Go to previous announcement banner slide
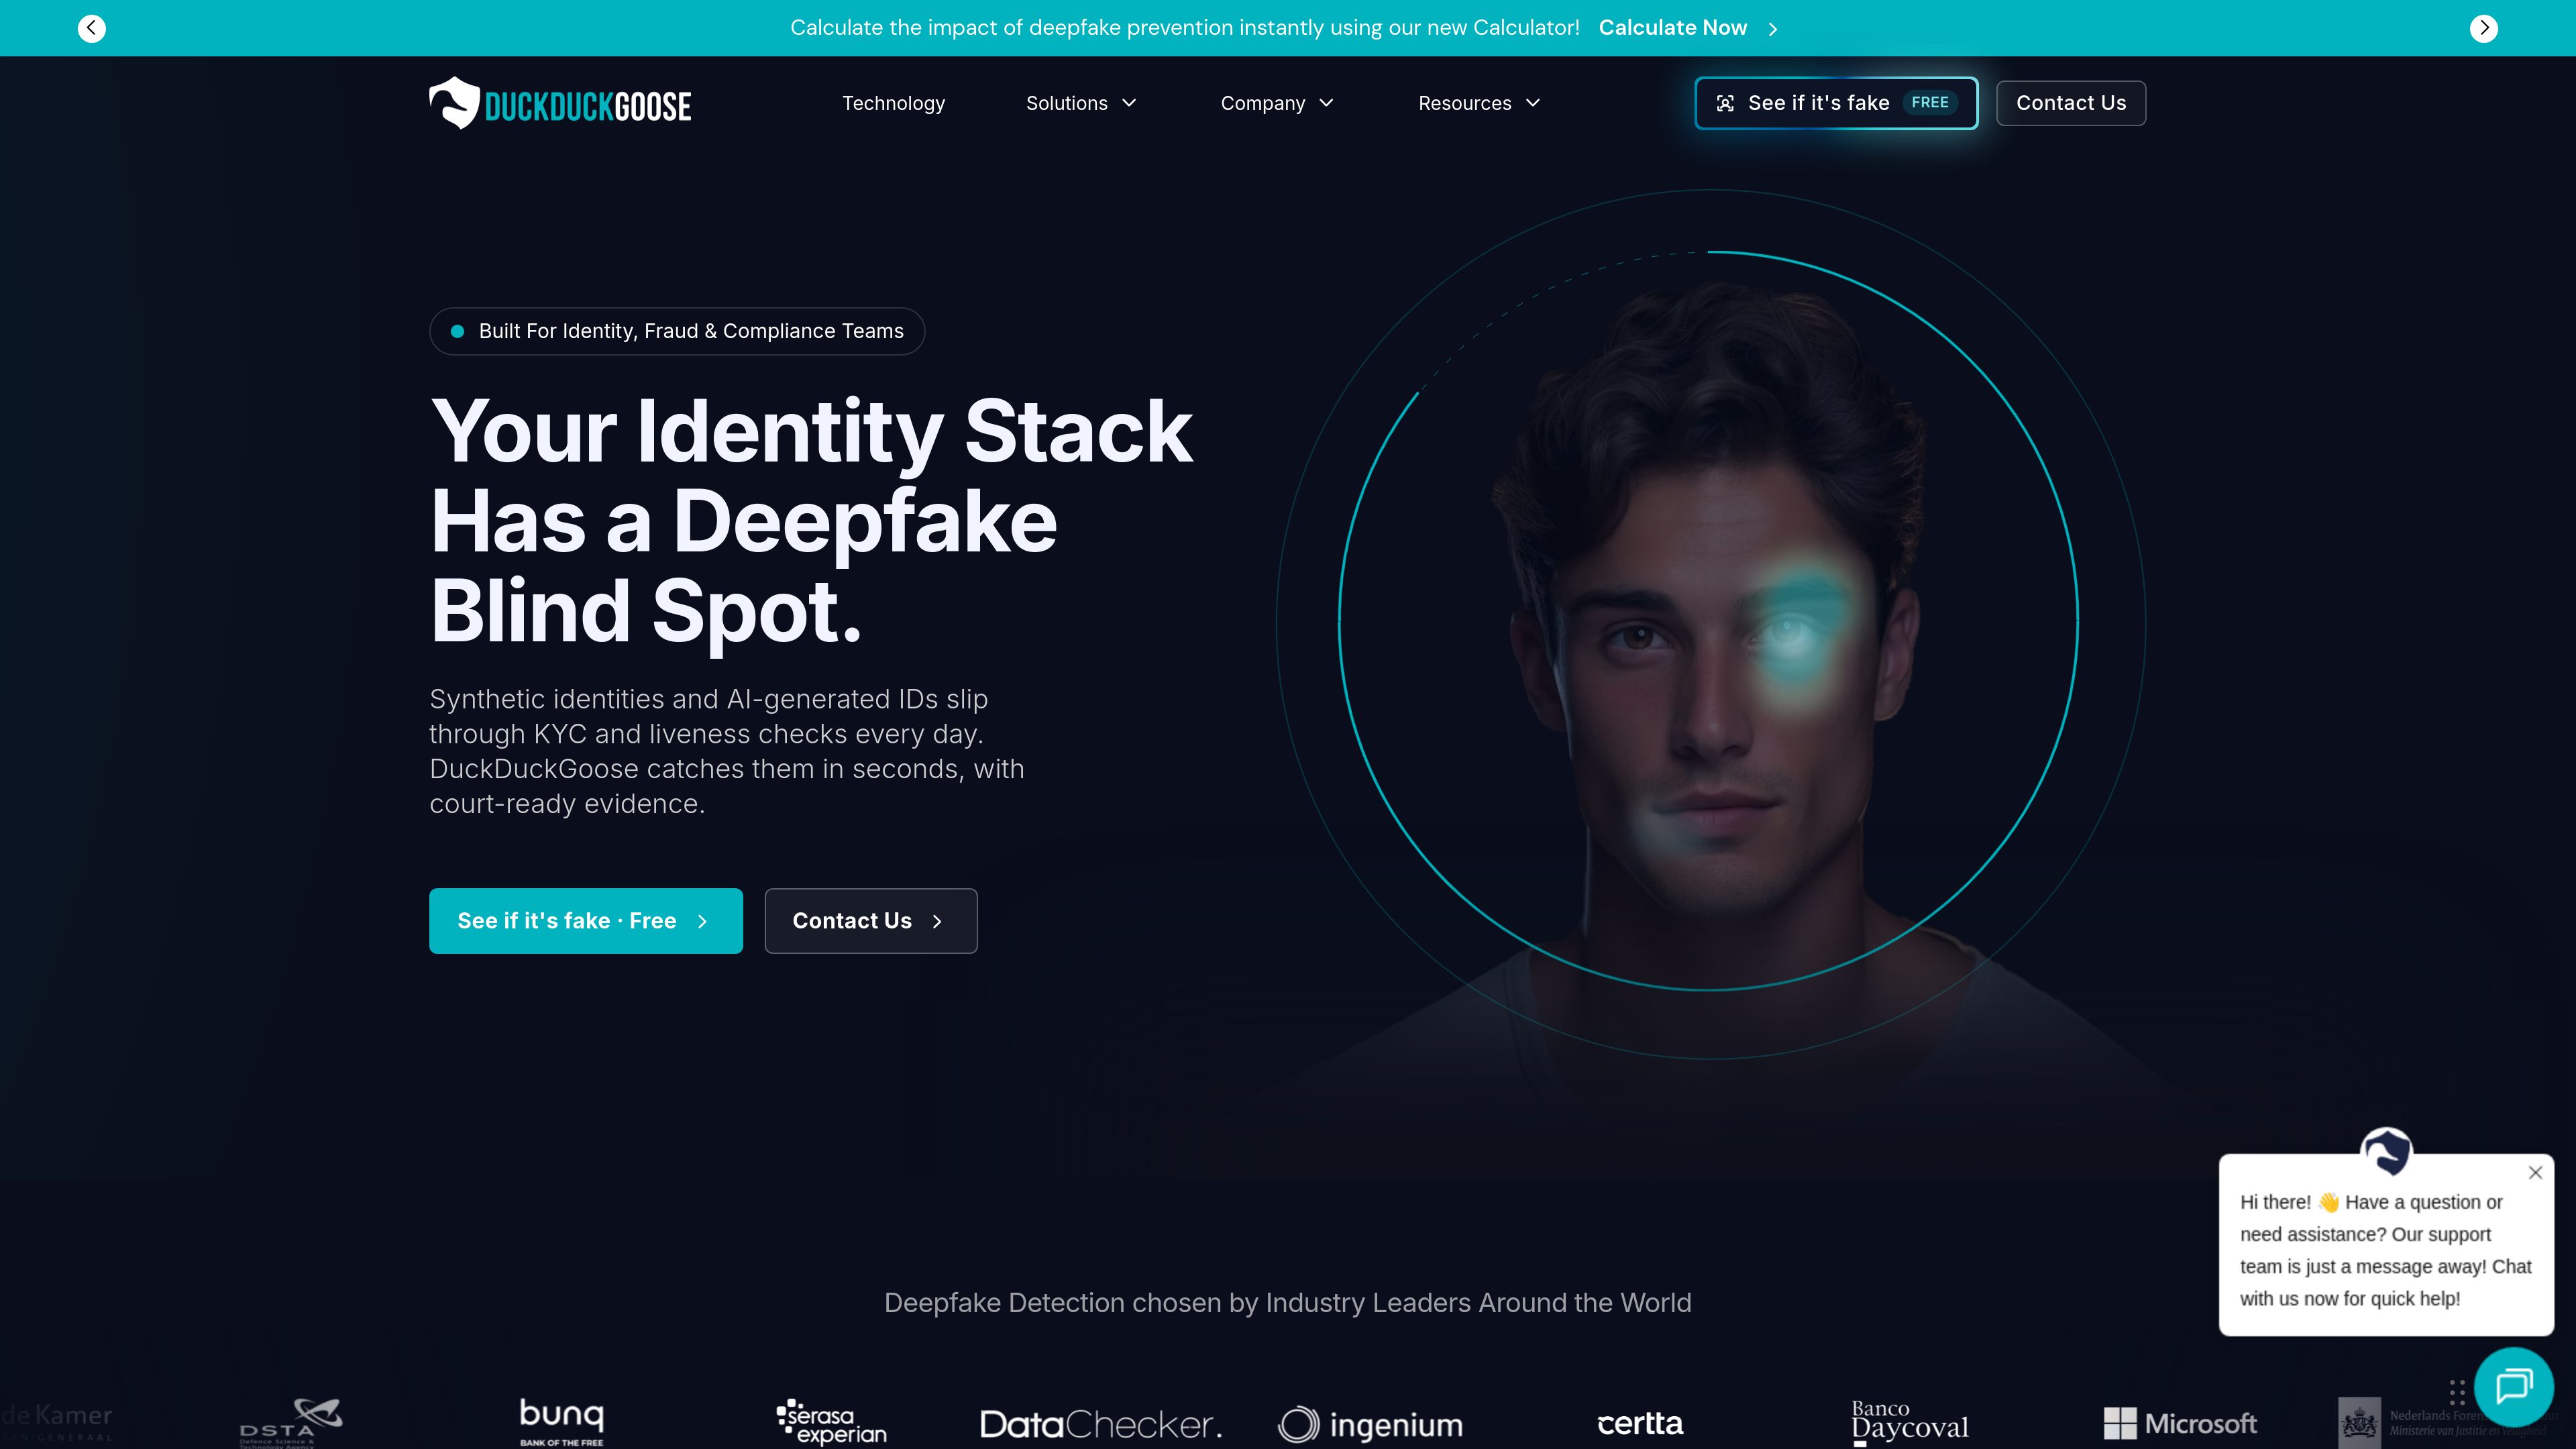 point(92,28)
